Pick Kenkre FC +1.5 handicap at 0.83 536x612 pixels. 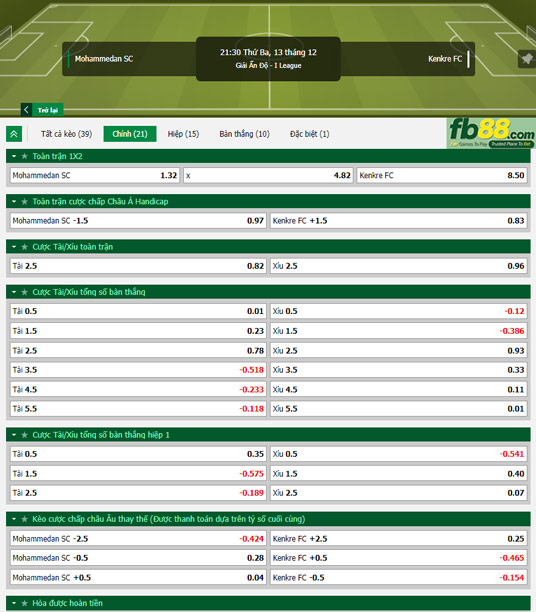[399, 221]
